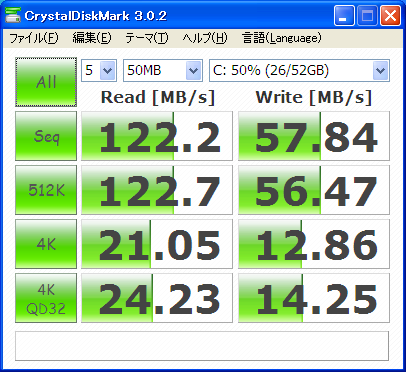The width and height of the screenshot is (406, 372).
Task: Open the 言語(Language) menu
Action: pos(282,38)
